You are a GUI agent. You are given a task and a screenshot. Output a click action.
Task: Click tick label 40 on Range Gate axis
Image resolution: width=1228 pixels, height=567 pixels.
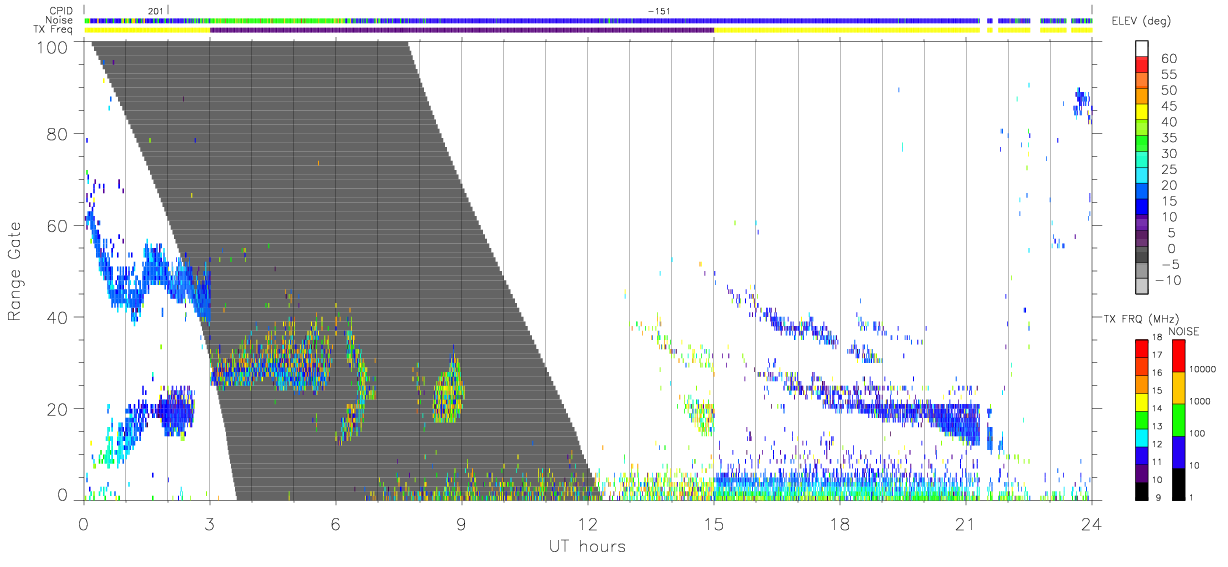coord(58,317)
